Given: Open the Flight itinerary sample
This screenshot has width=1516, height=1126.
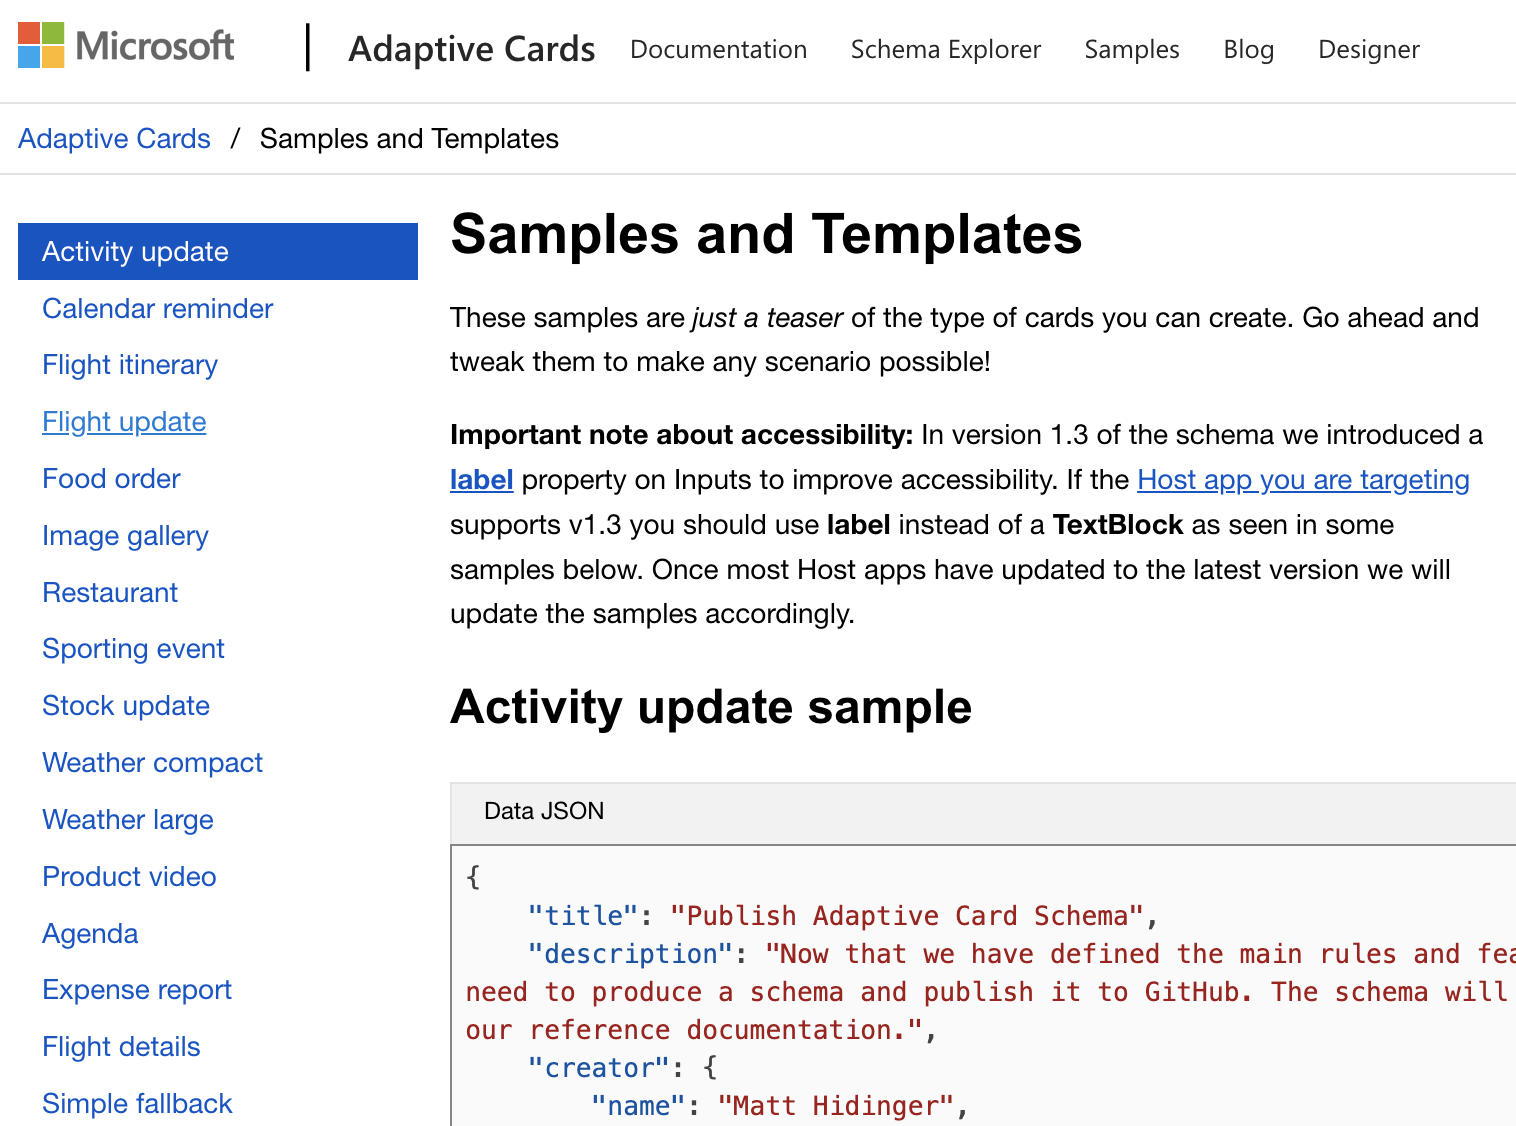Looking at the screenshot, I should click(x=130, y=365).
